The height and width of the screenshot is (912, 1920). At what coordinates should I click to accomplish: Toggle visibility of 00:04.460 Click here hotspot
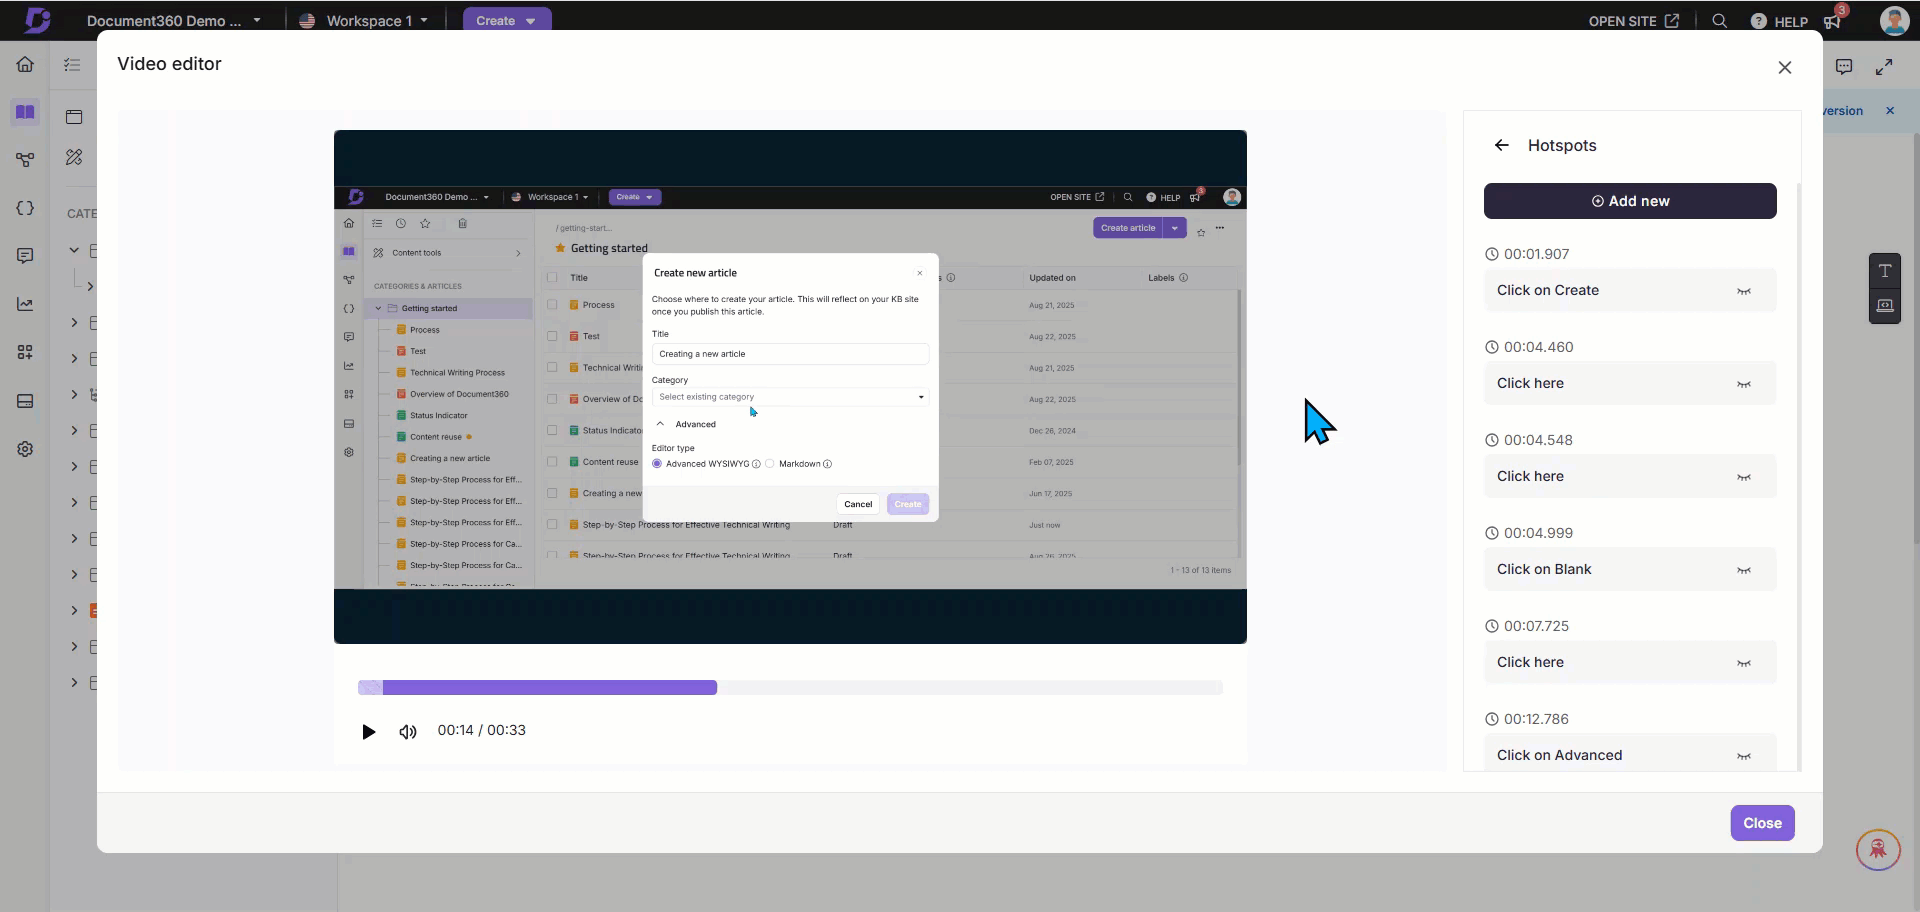(x=1744, y=384)
